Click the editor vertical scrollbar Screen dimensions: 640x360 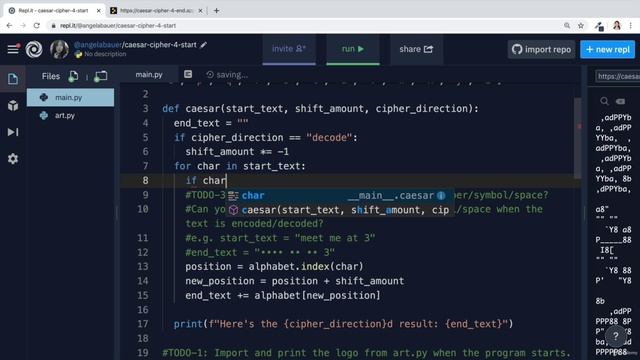coord(577,138)
